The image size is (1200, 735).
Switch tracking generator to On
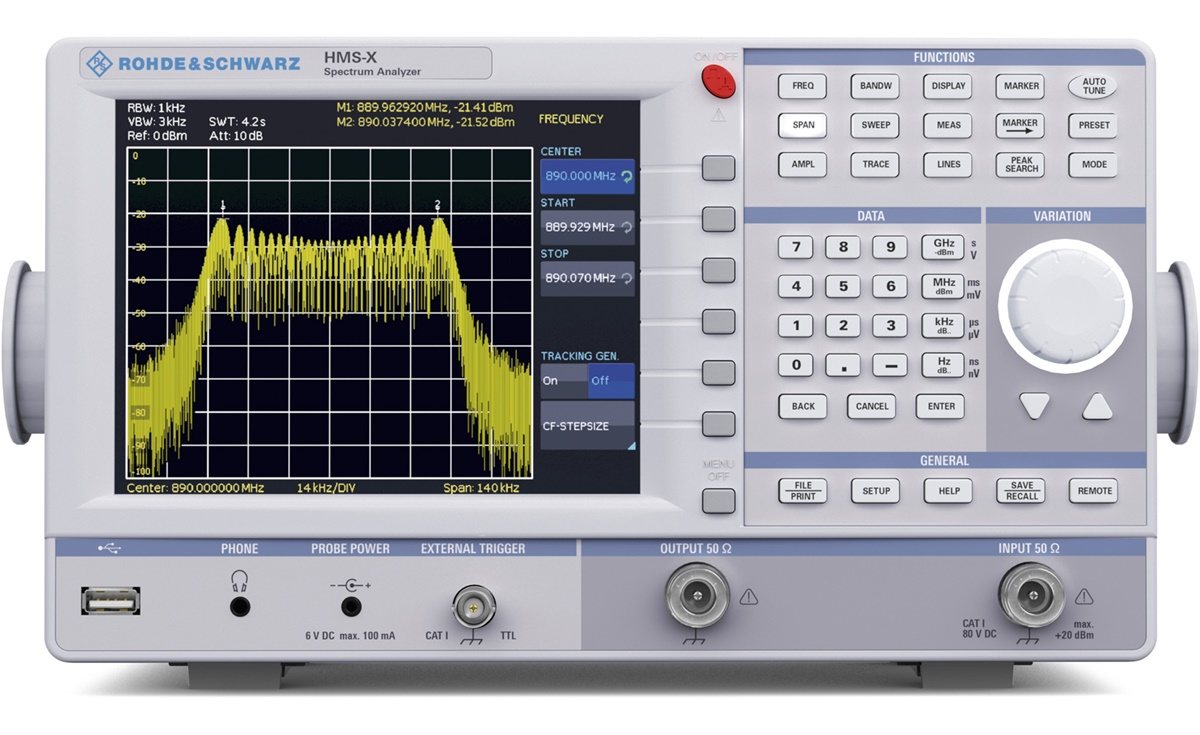coord(563,381)
